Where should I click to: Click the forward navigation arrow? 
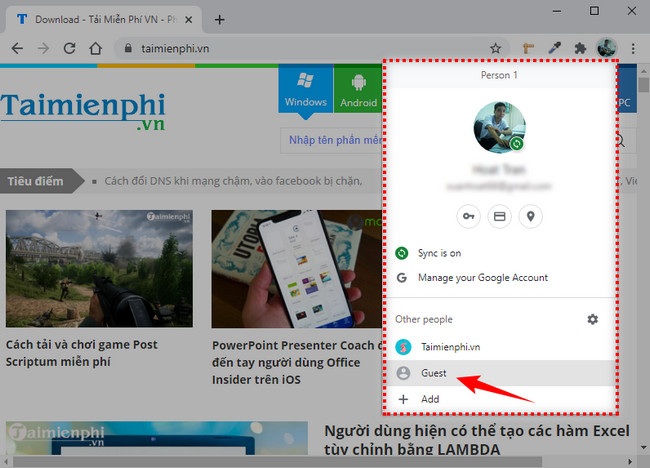pos(43,48)
